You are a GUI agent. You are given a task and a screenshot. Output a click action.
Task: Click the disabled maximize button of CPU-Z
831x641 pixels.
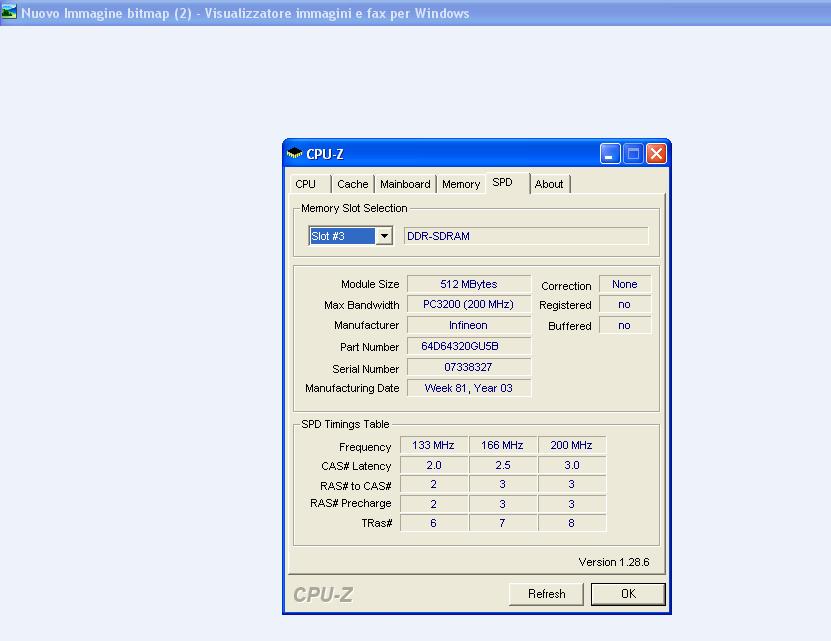tap(633, 154)
